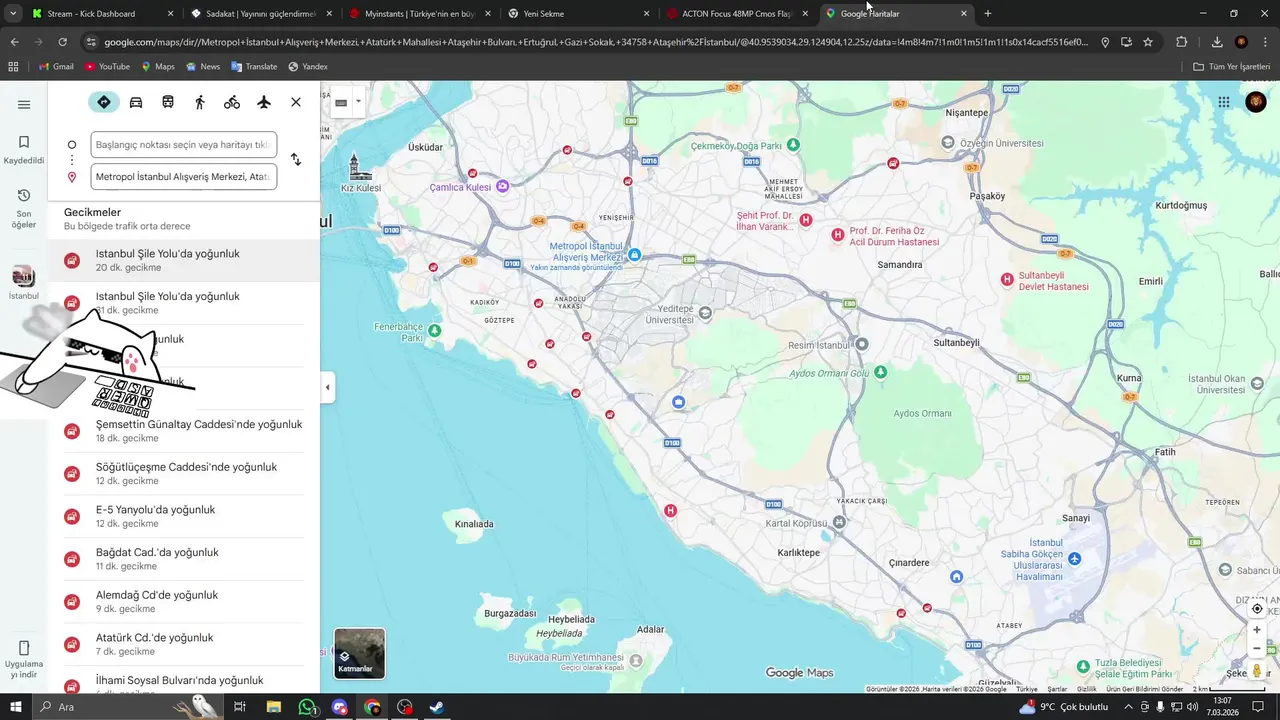The image size is (1280, 720).
Task: Select Bağdat Cad.'da yoğunluk
Action: 184,559
